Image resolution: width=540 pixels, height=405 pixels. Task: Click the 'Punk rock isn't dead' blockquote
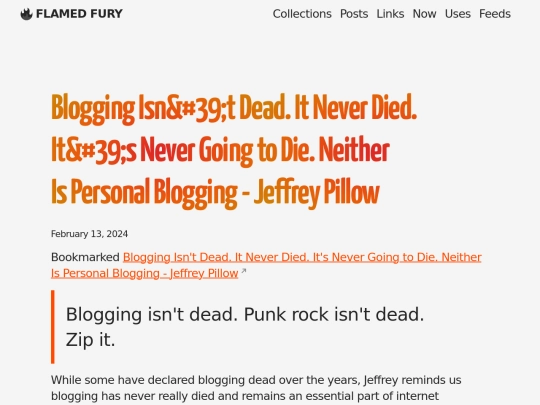coord(245,327)
